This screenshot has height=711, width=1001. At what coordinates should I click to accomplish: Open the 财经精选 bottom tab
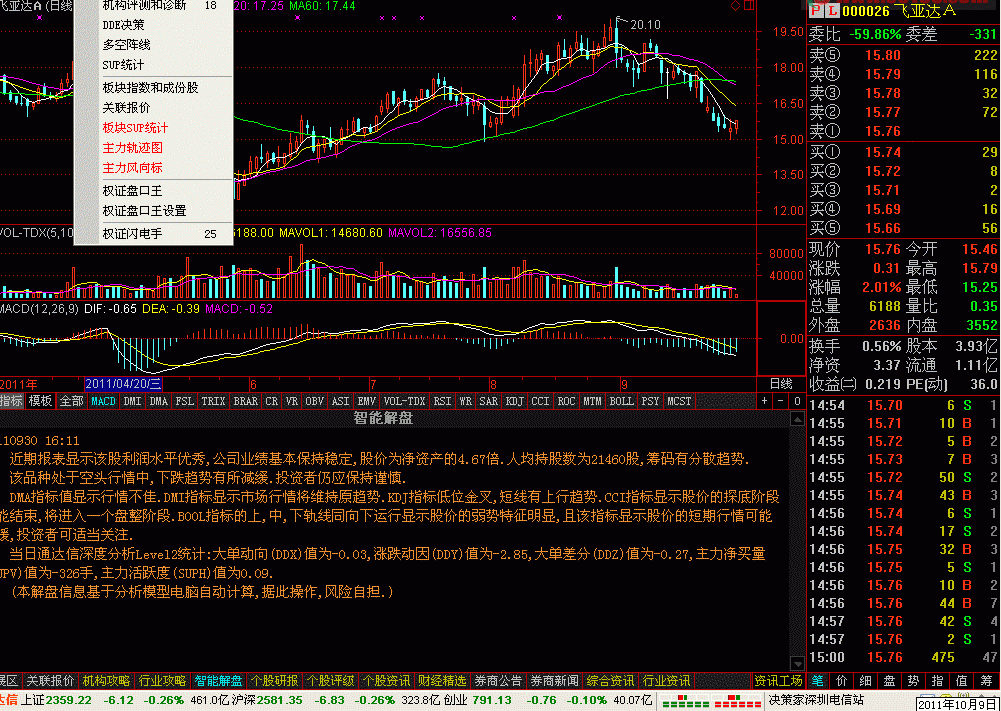[442, 681]
